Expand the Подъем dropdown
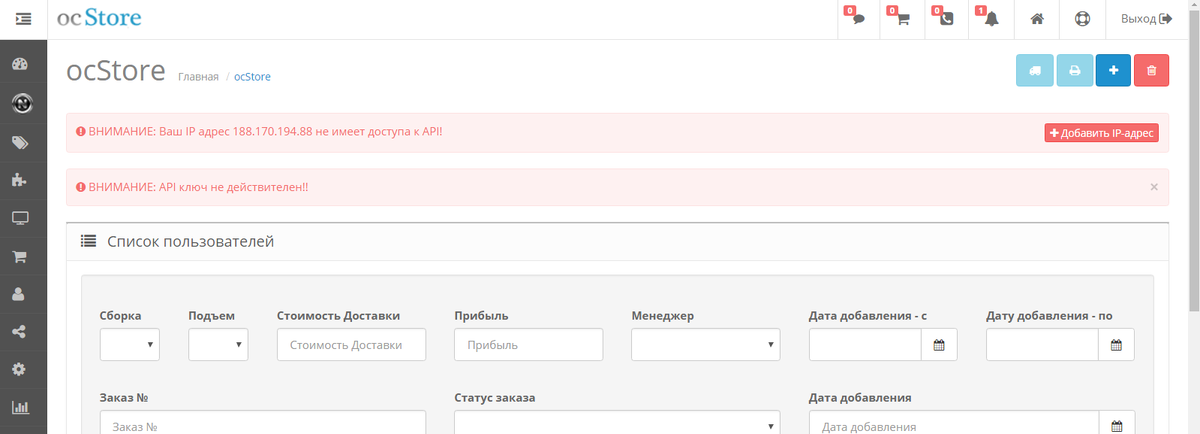 (x=218, y=344)
